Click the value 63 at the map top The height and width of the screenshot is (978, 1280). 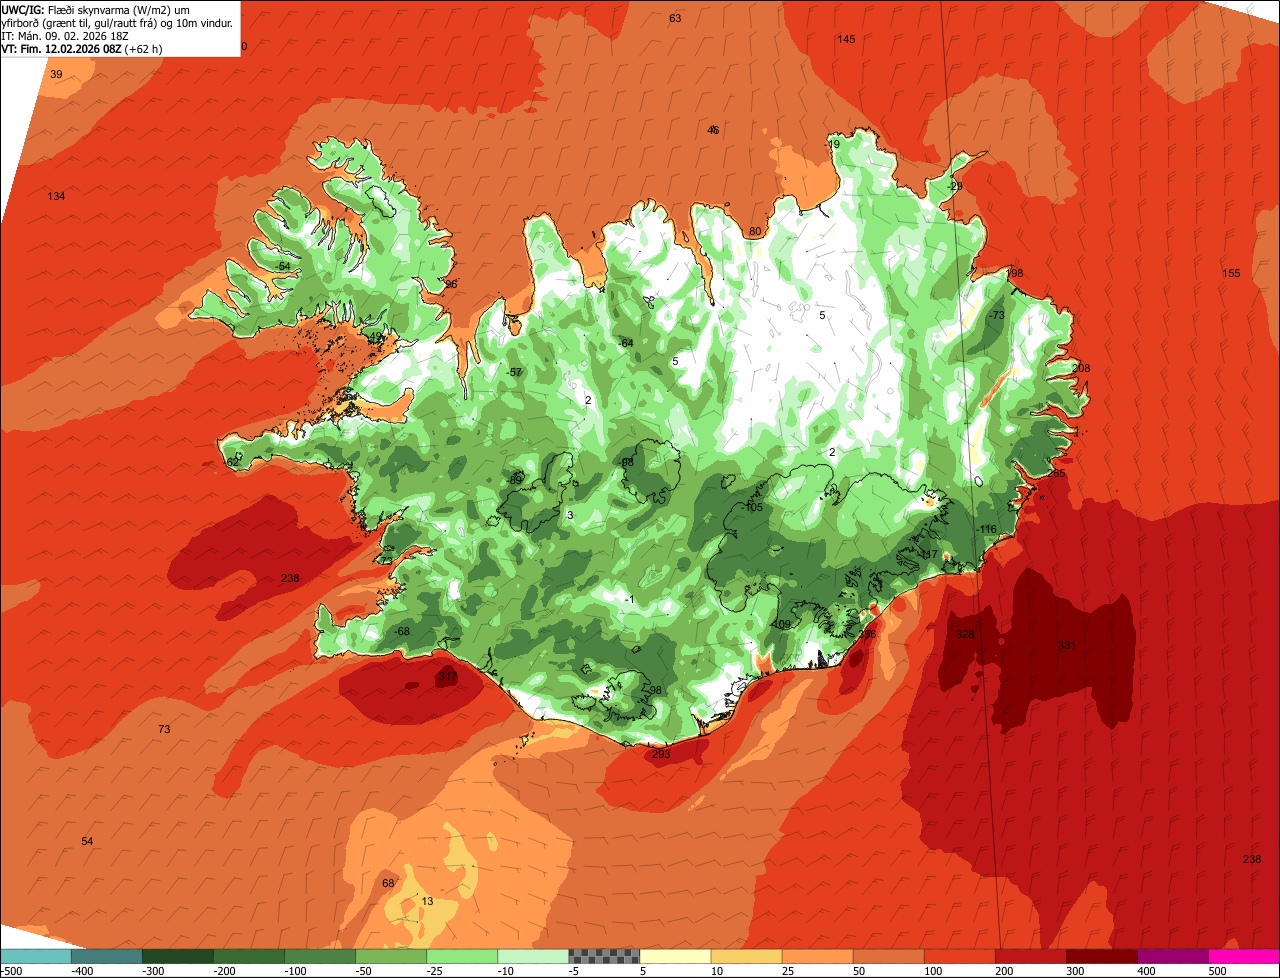click(x=675, y=18)
